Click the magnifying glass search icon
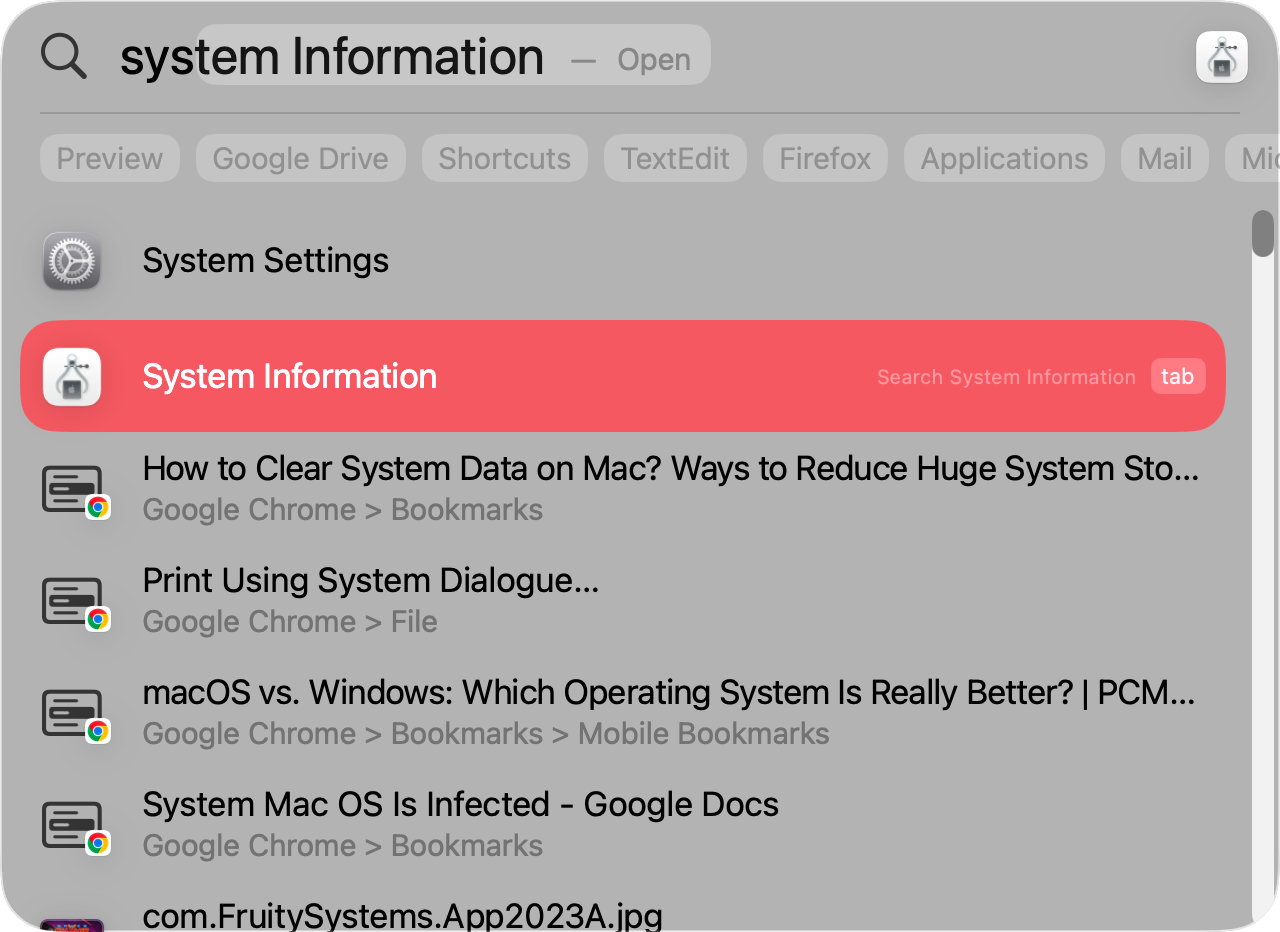1280x932 pixels. [x=63, y=55]
